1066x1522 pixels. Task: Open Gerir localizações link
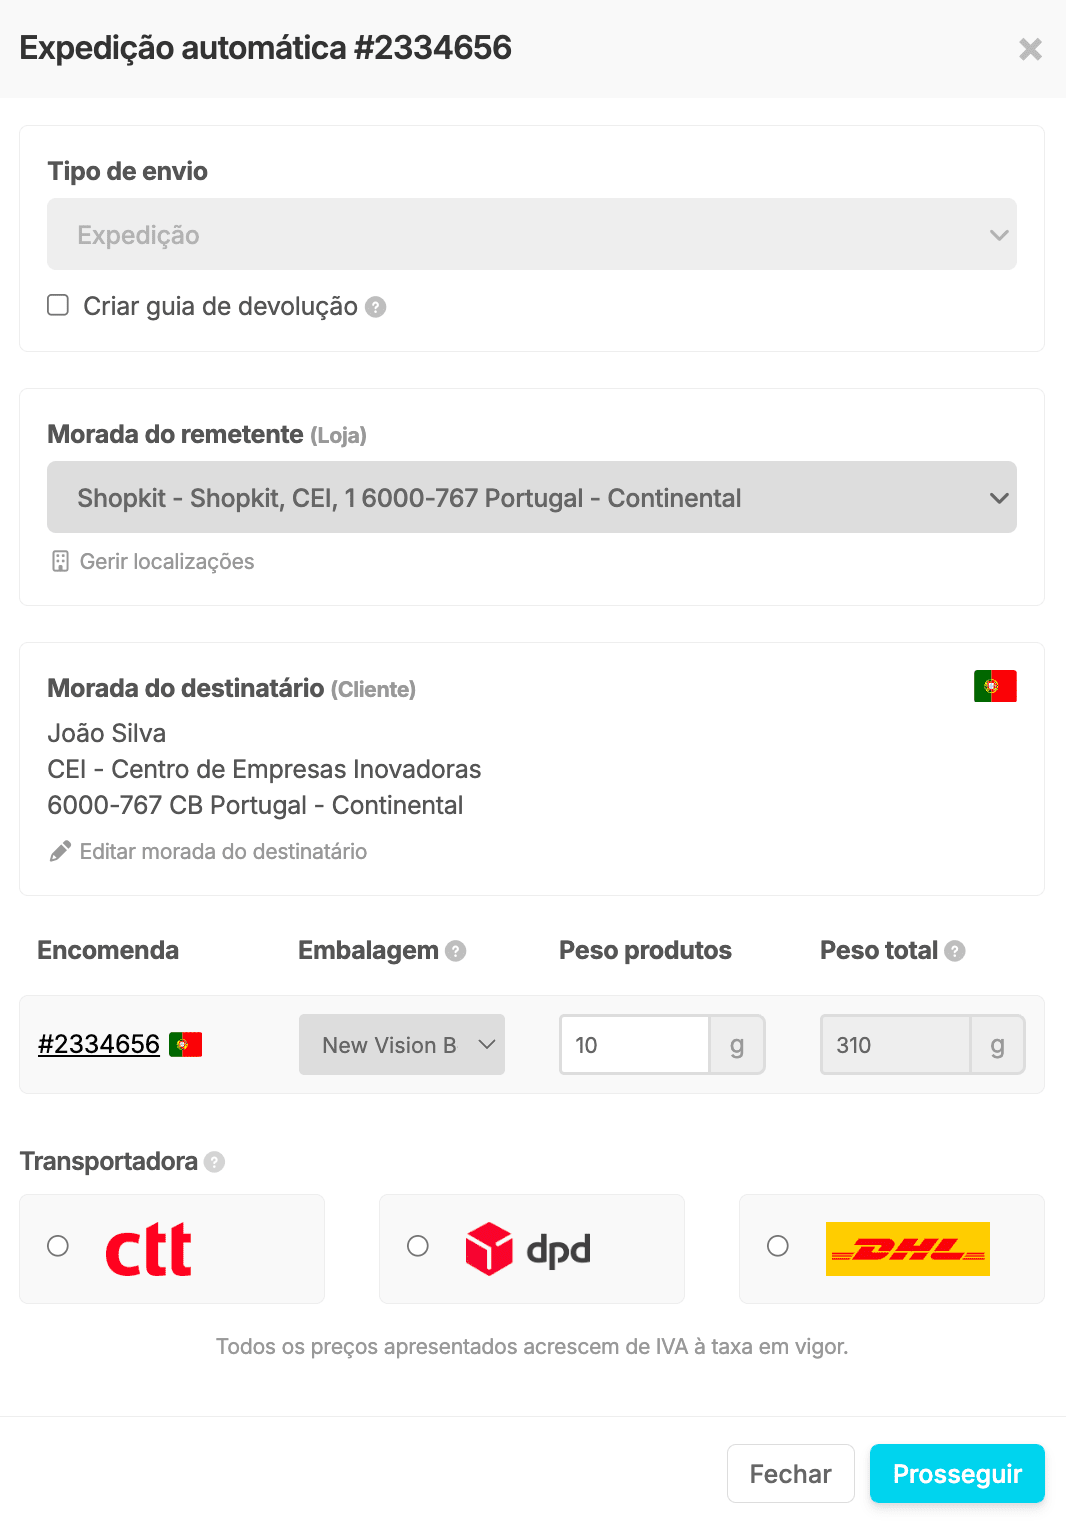coord(166,562)
